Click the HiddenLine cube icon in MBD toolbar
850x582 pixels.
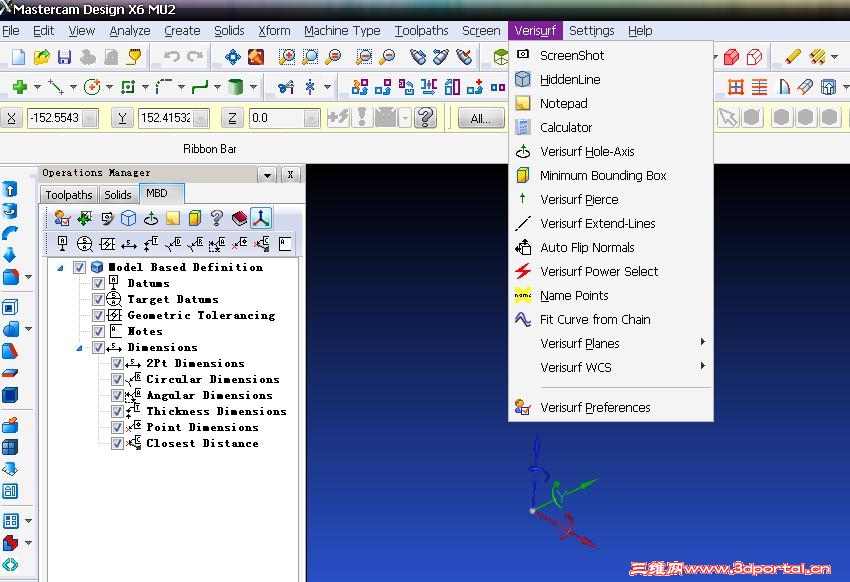click(128, 218)
